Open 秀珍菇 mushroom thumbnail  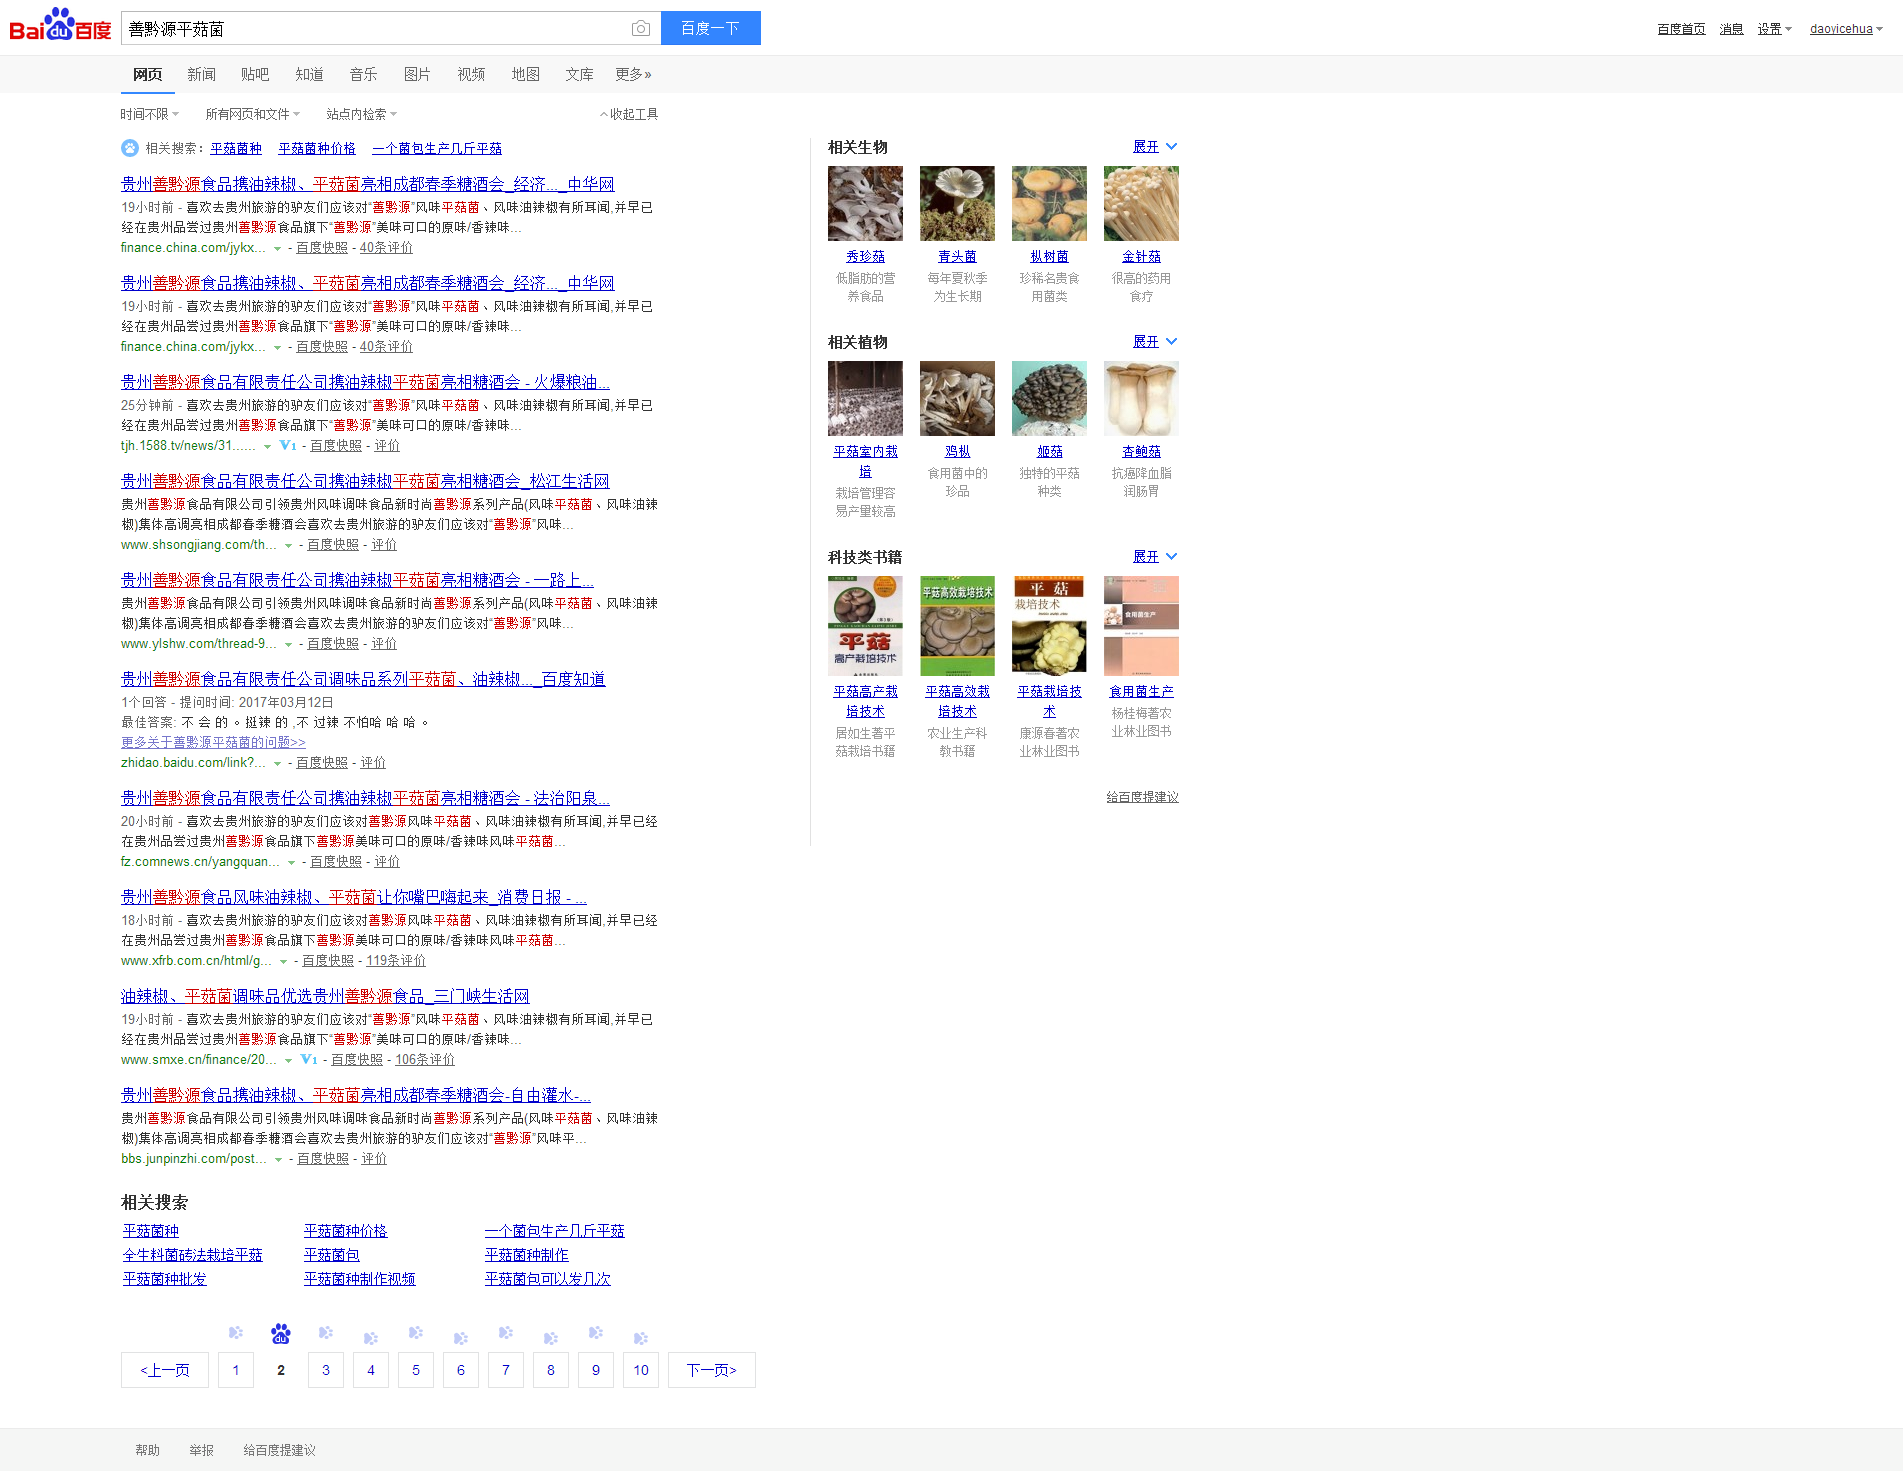click(865, 203)
